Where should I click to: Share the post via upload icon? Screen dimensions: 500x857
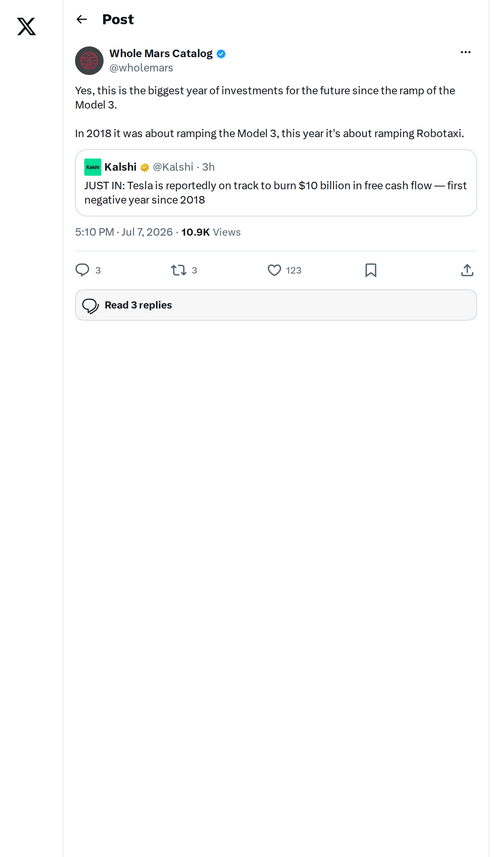467,270
